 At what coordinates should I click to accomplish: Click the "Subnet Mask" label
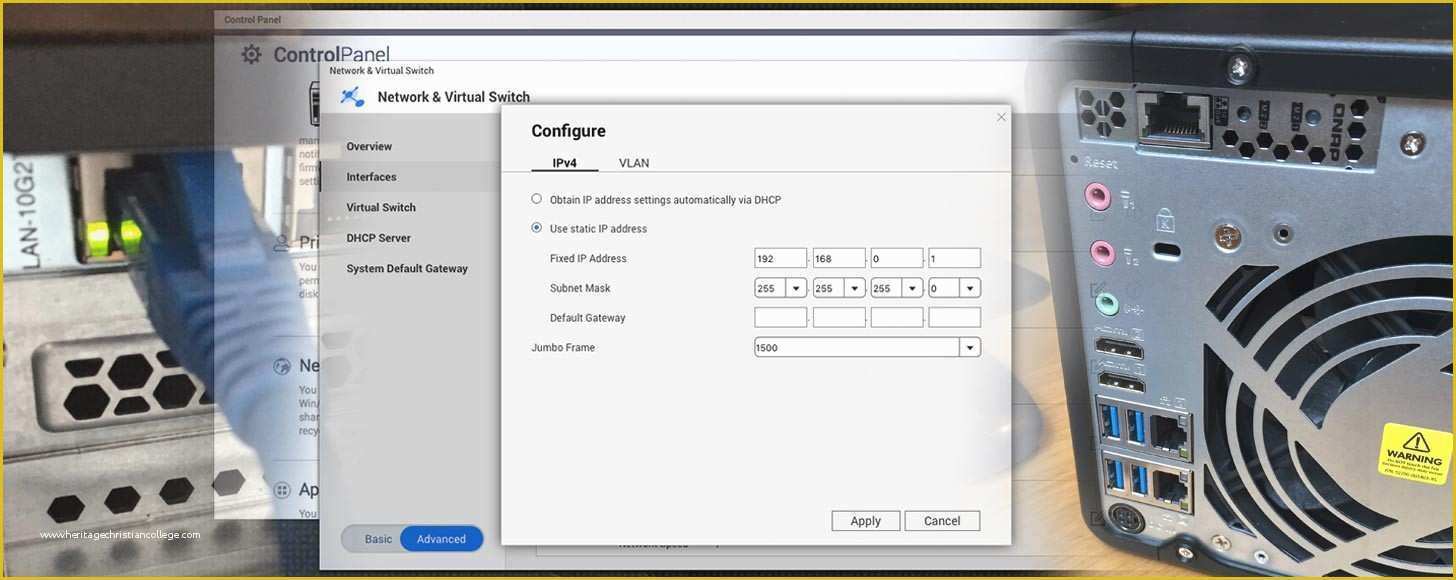coord(580,288)
